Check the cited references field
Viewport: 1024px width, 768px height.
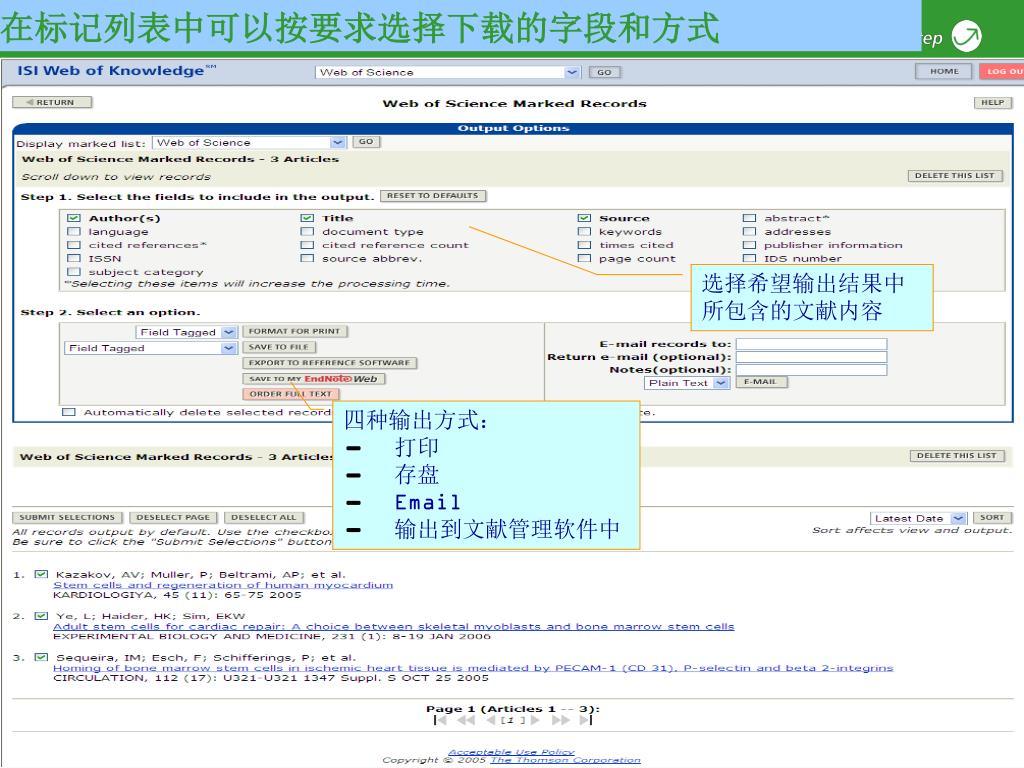[x=74, y=245]
